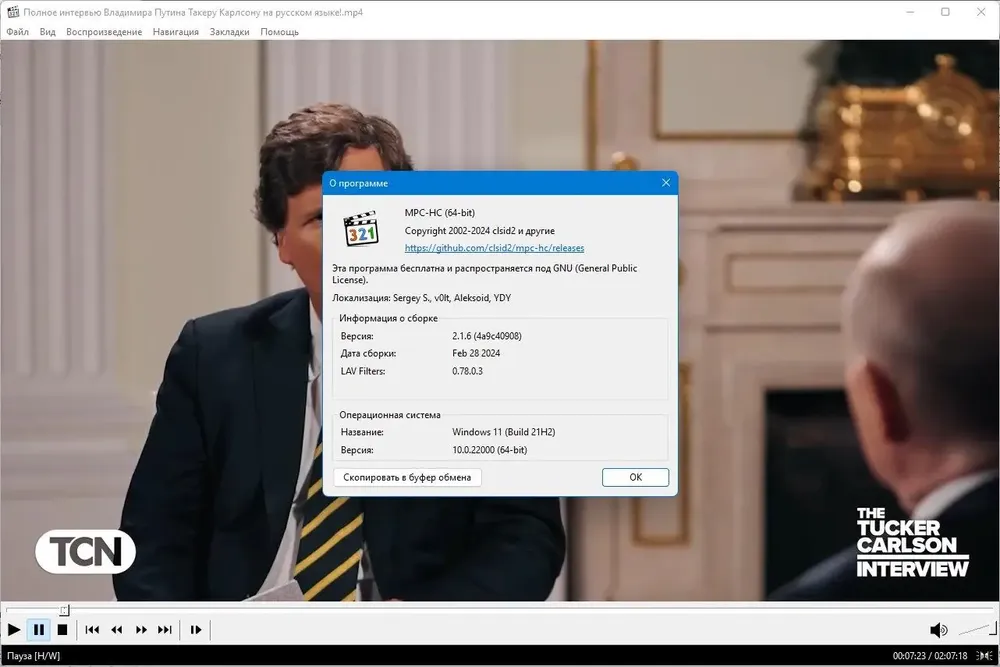Viewport: 1000px width, 667px height.
Task: Toggle the Pause button
Action: point(39,630)
